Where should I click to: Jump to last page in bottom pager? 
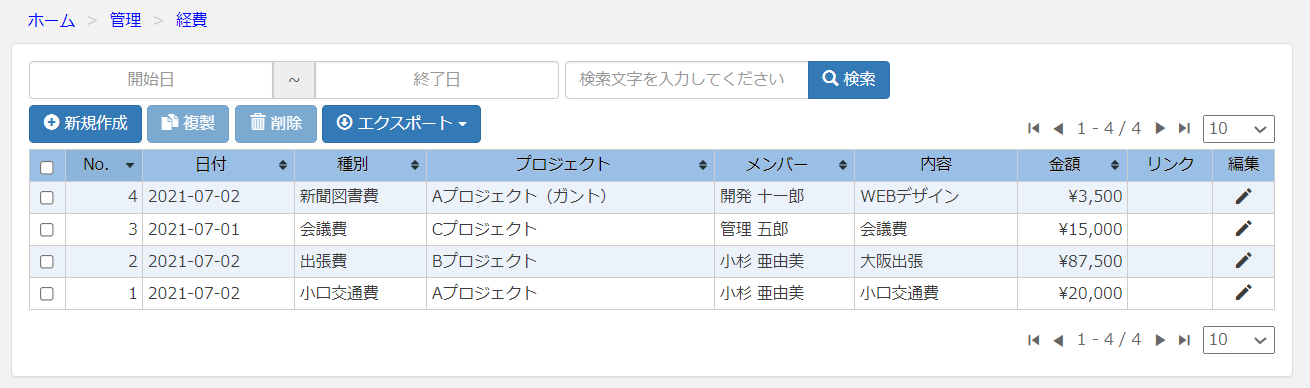pyautogui.click(x=1184, y=340)
